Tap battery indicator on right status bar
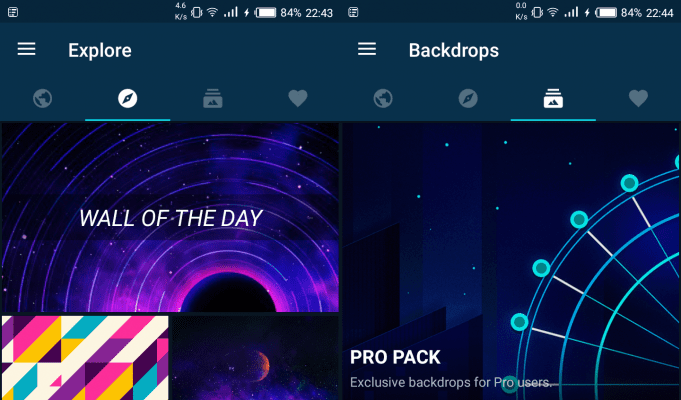 tap(606, 13)
